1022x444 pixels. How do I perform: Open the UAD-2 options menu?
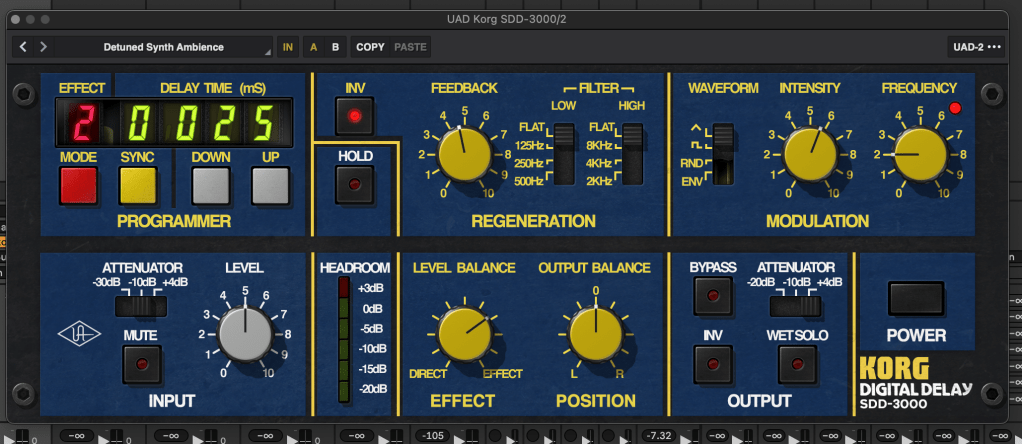975,47
